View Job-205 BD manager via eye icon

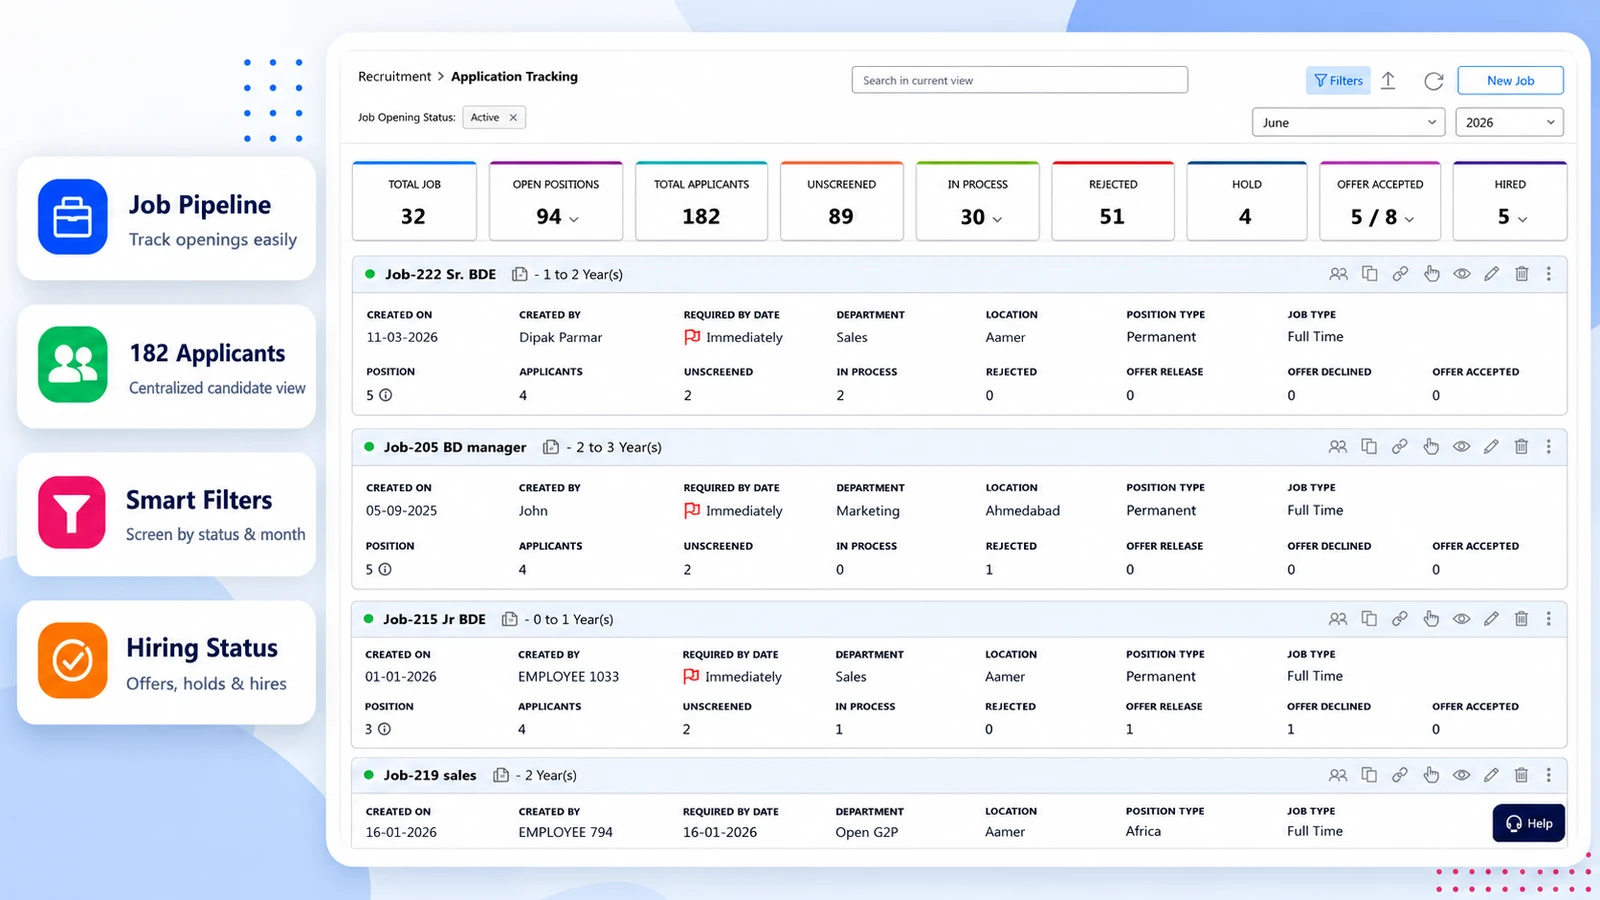click(1461, 447)
